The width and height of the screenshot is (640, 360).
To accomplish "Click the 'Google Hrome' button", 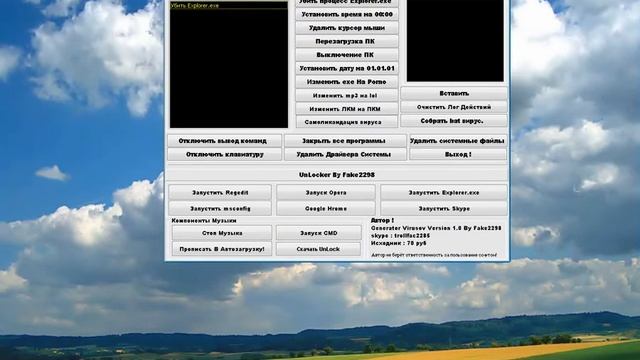I will click(326, 208).
